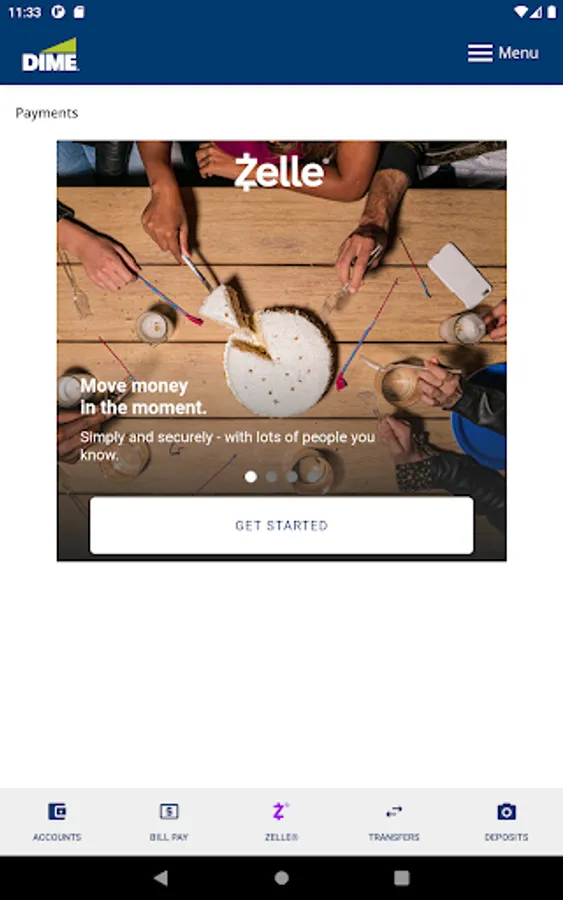The height and width of the screenshot is (900, 563).
Task: Open the Accounts wallet icon
Action: [x=57, y=812]
